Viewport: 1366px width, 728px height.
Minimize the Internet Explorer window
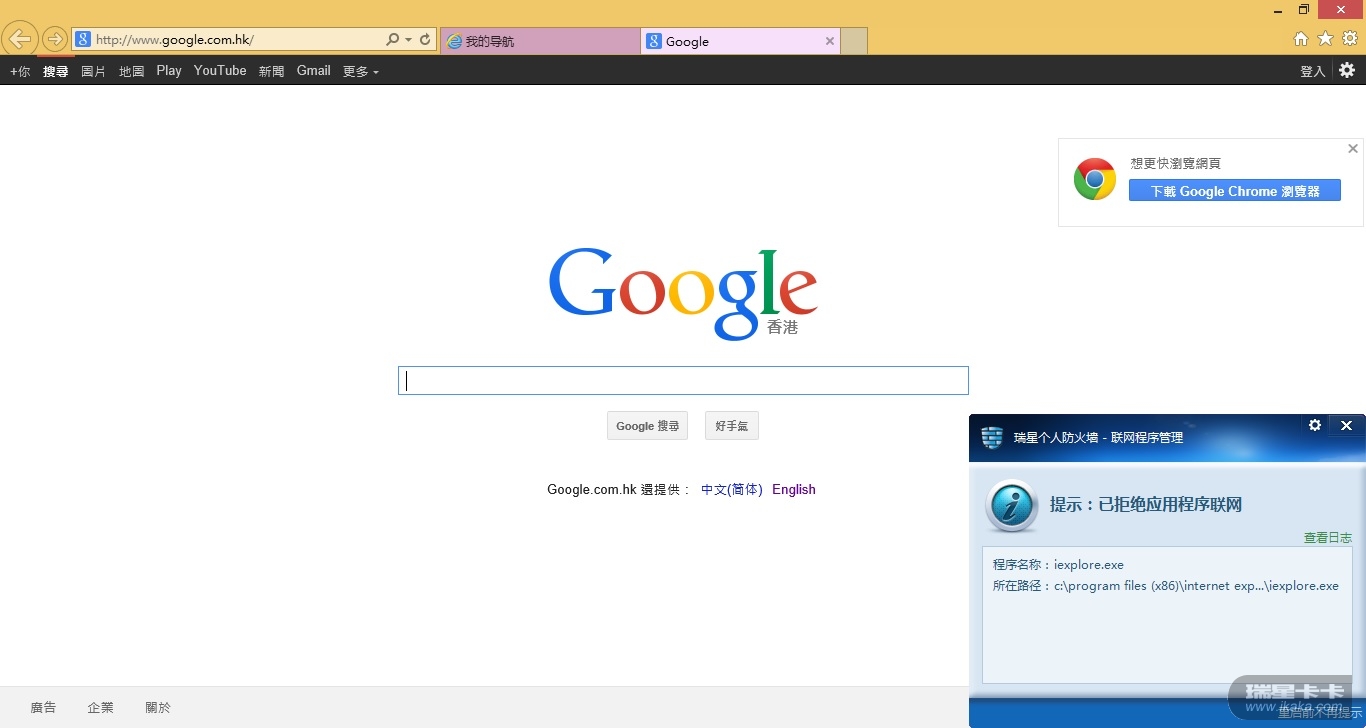(1278, 10)
